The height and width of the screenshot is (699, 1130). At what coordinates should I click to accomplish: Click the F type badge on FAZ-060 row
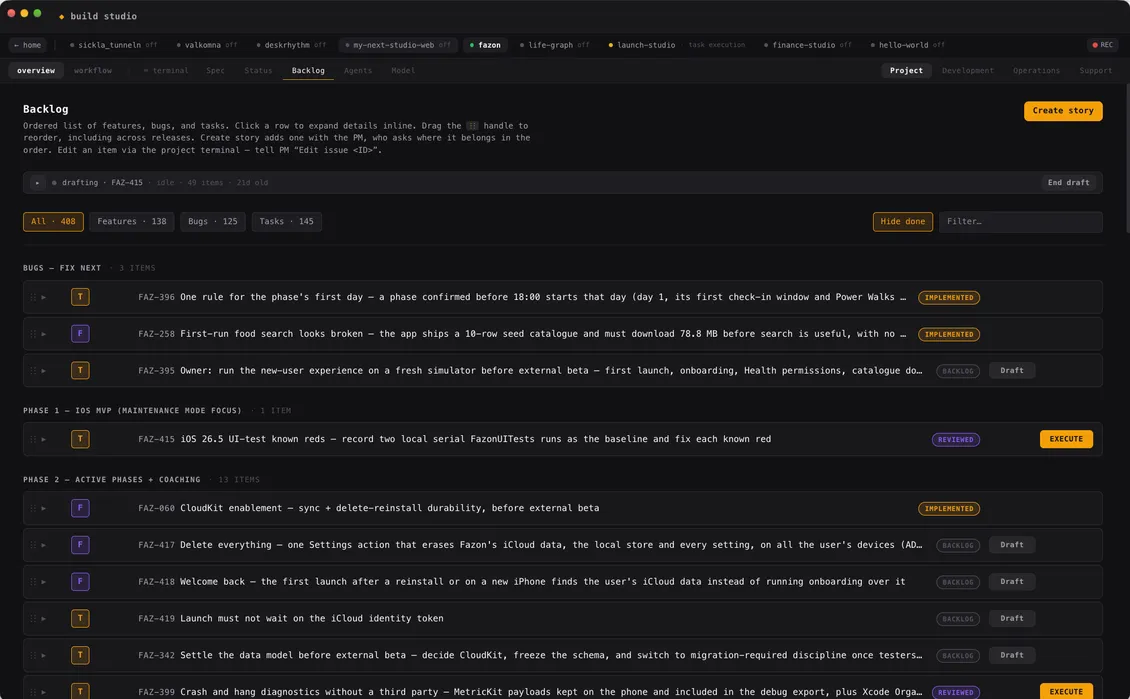80,508
